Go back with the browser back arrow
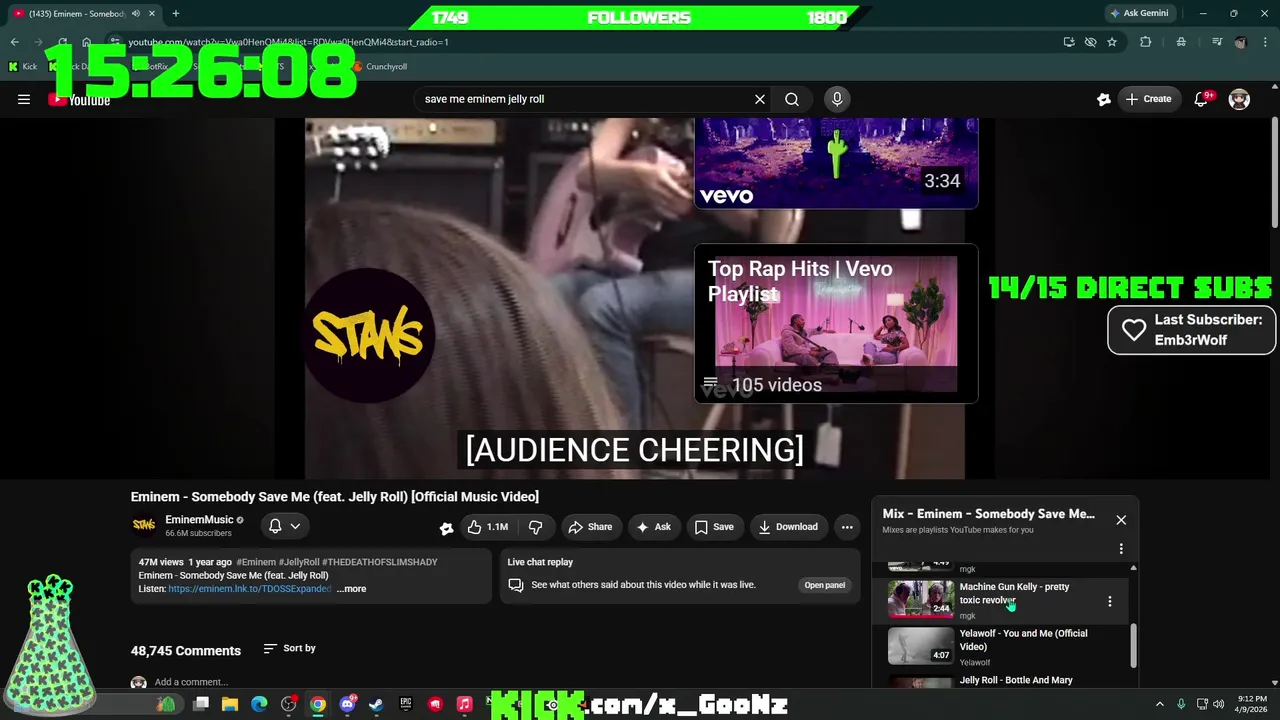 point(14,42)
